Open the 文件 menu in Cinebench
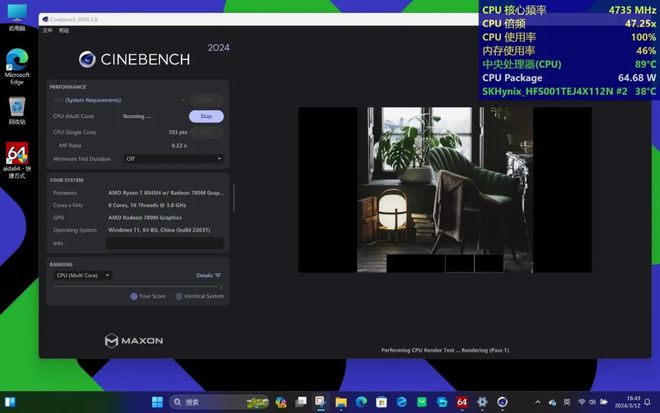Image resolution: width=660 pixels, height=413 pixels. pos(47,30)
